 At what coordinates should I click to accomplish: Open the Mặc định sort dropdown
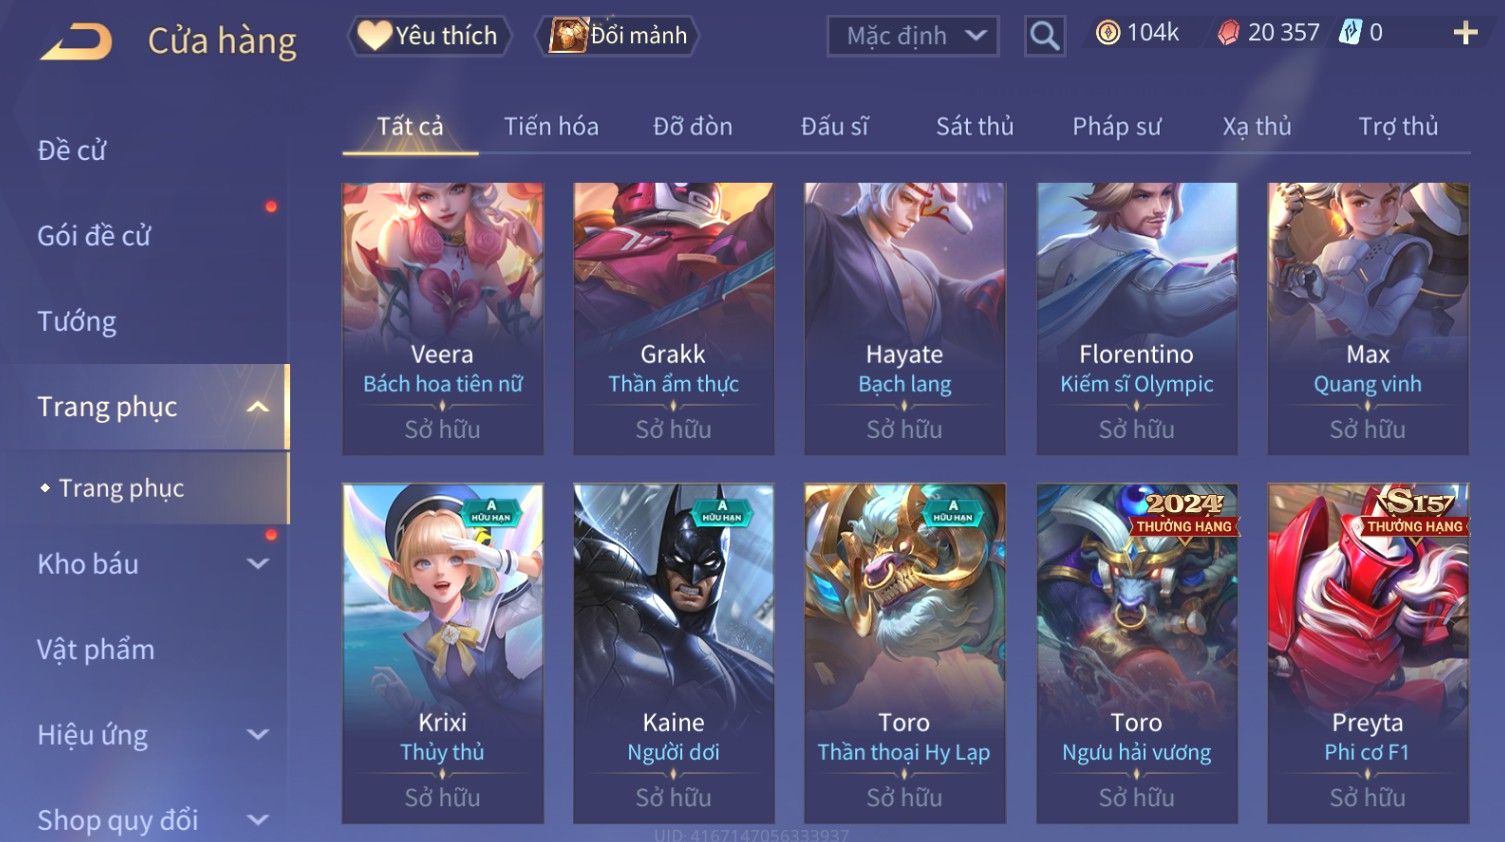912,36
